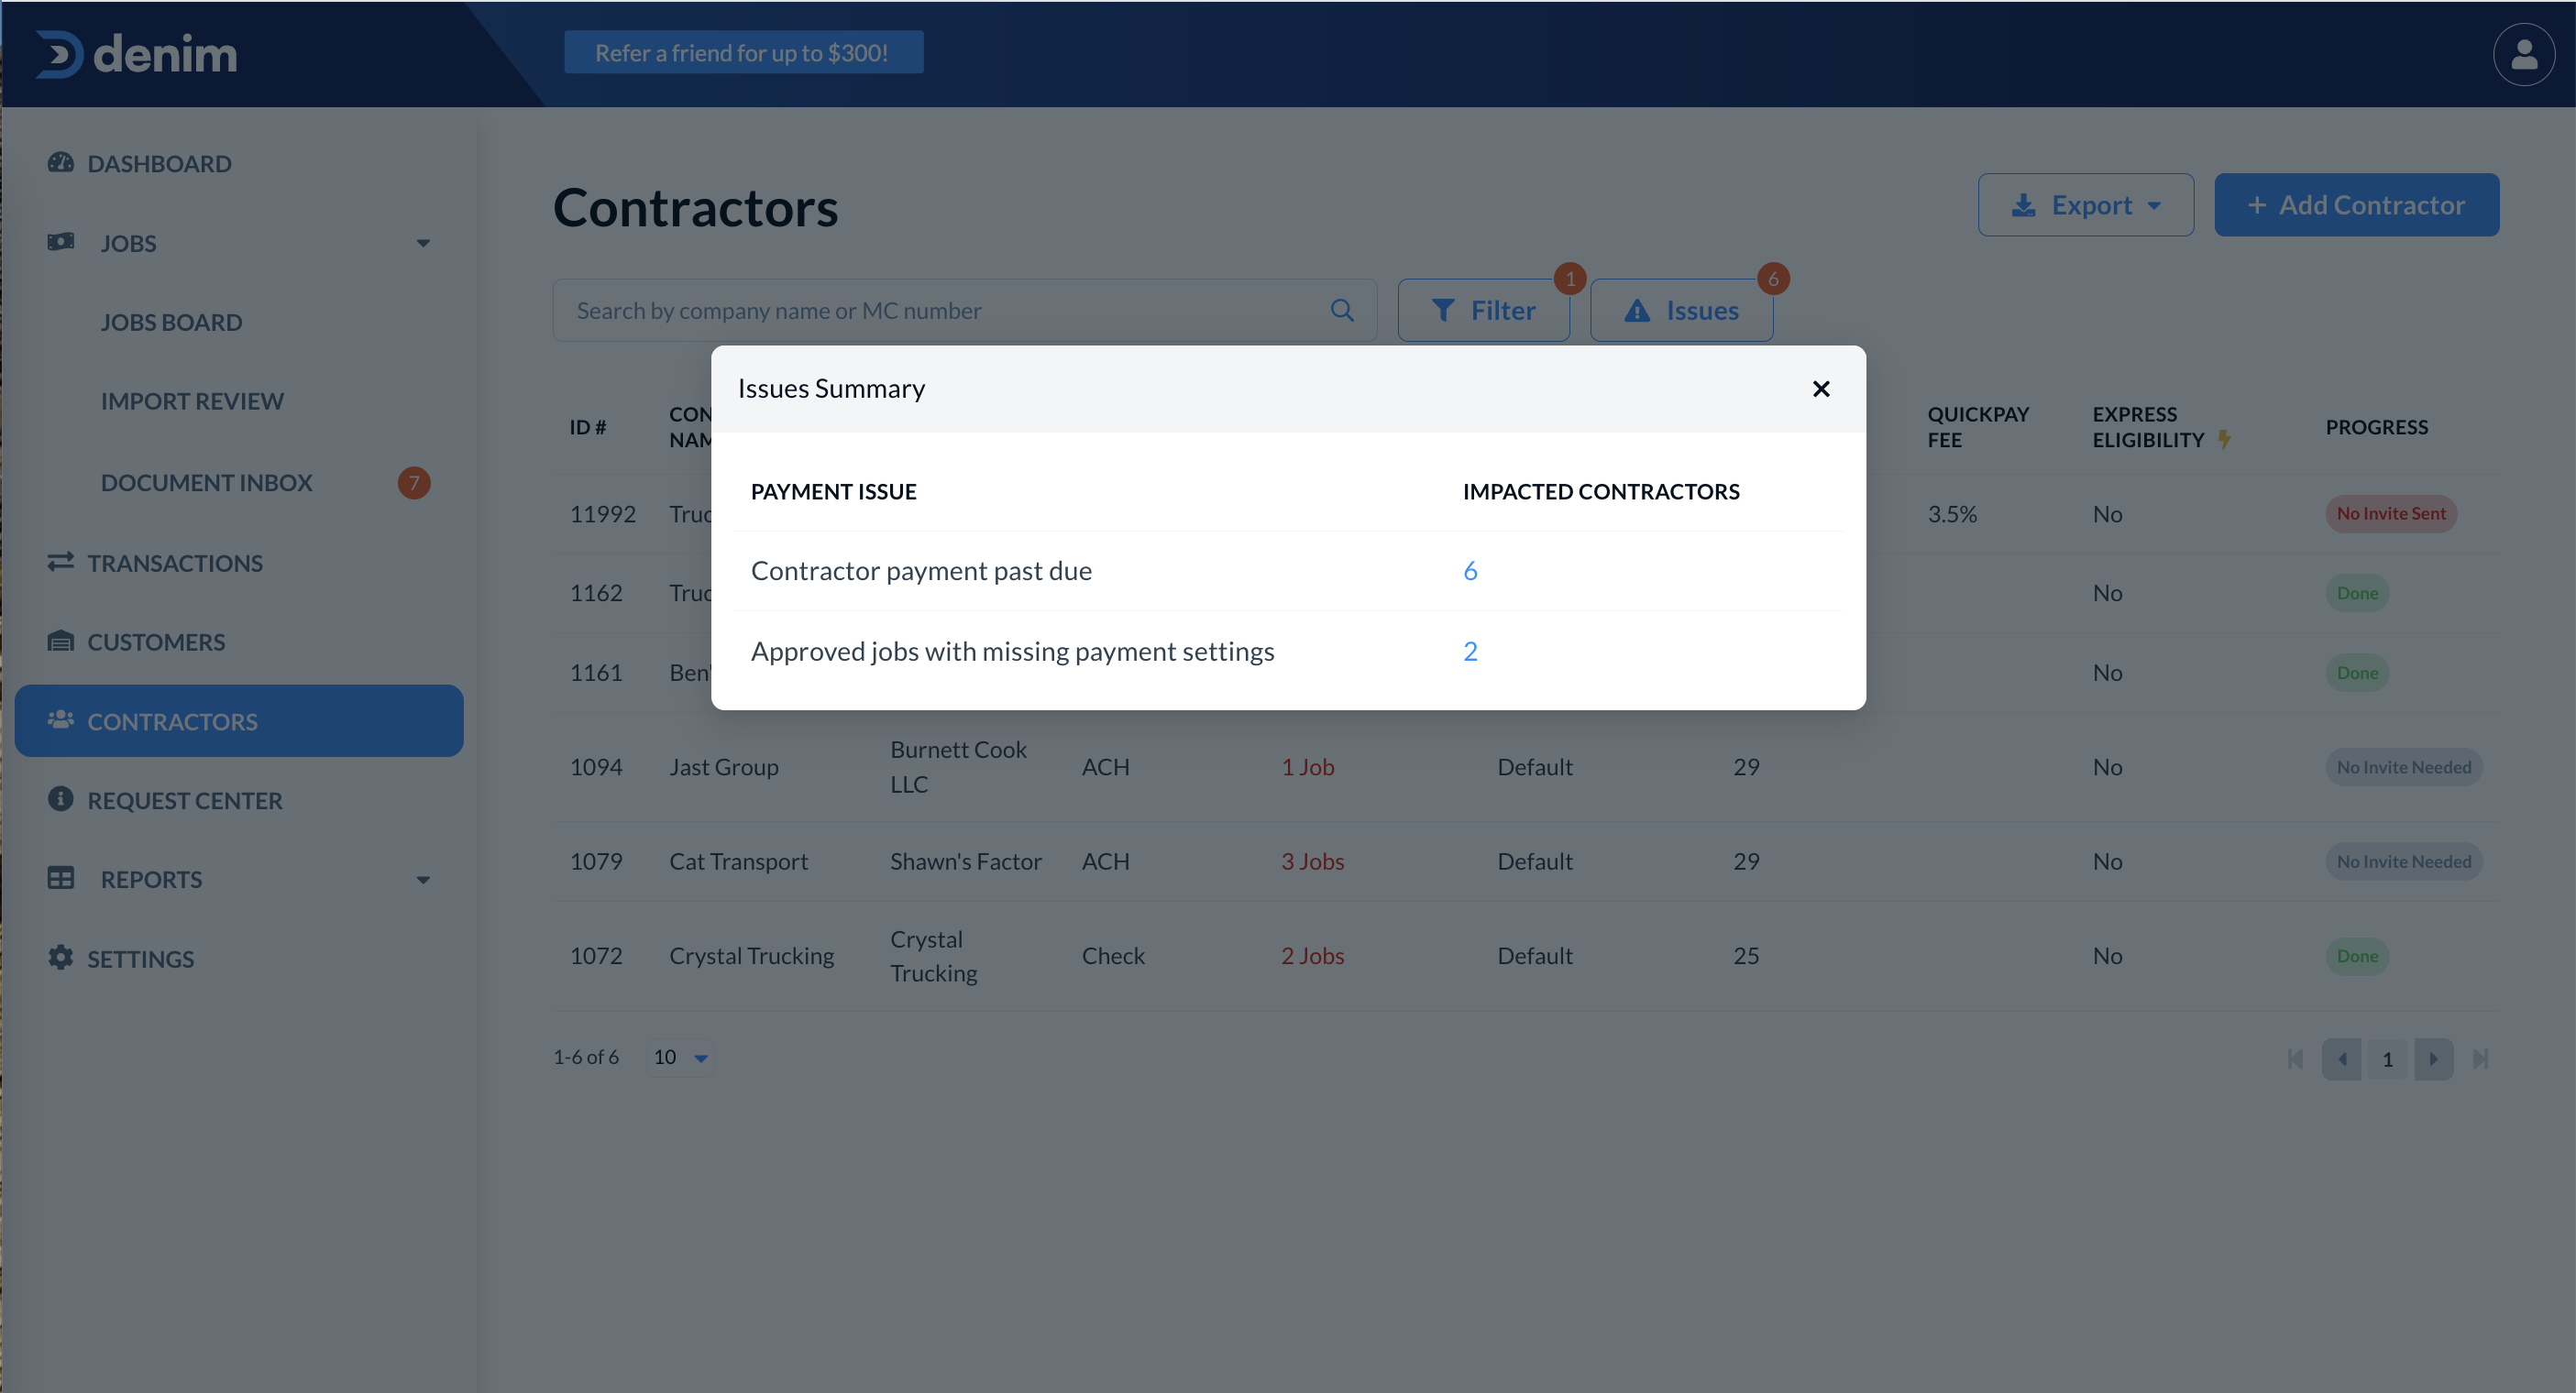The height and width of the screenshot is (1393, 2576).
Task: Click the Filter count badge 1
Action: tap(1570, 279)
